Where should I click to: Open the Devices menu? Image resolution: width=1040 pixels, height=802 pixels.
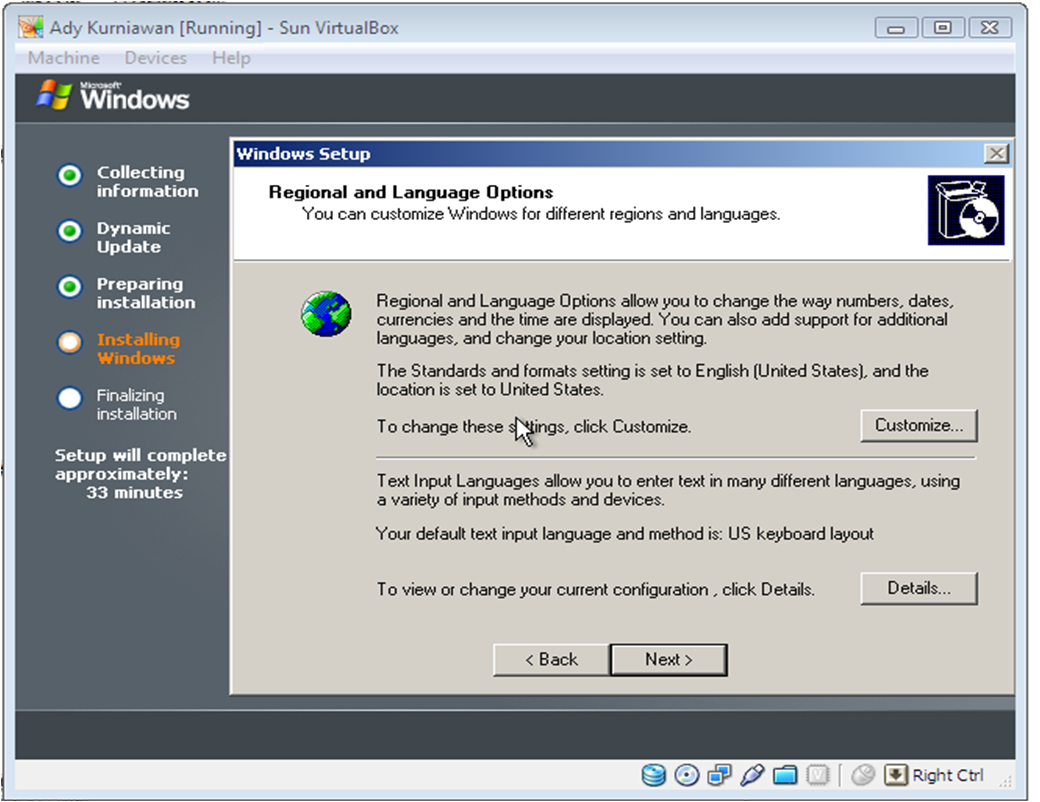point(156,58)
